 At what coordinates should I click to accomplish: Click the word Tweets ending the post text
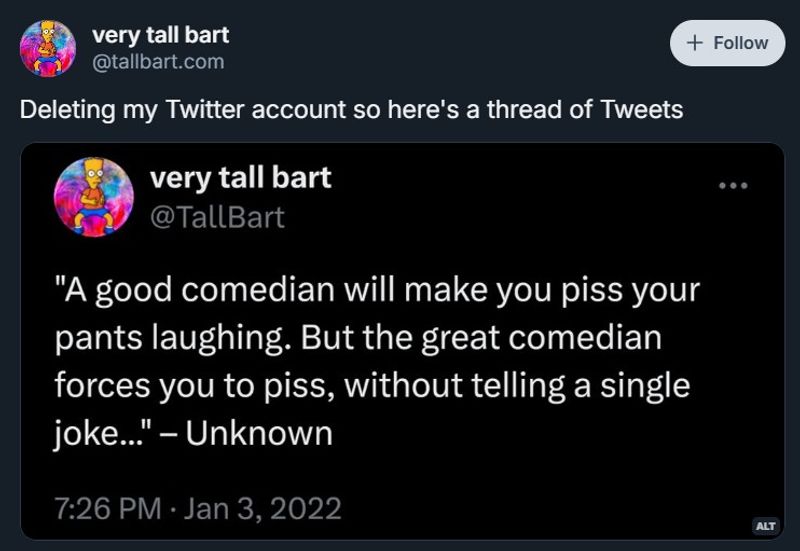click(641, 109)
